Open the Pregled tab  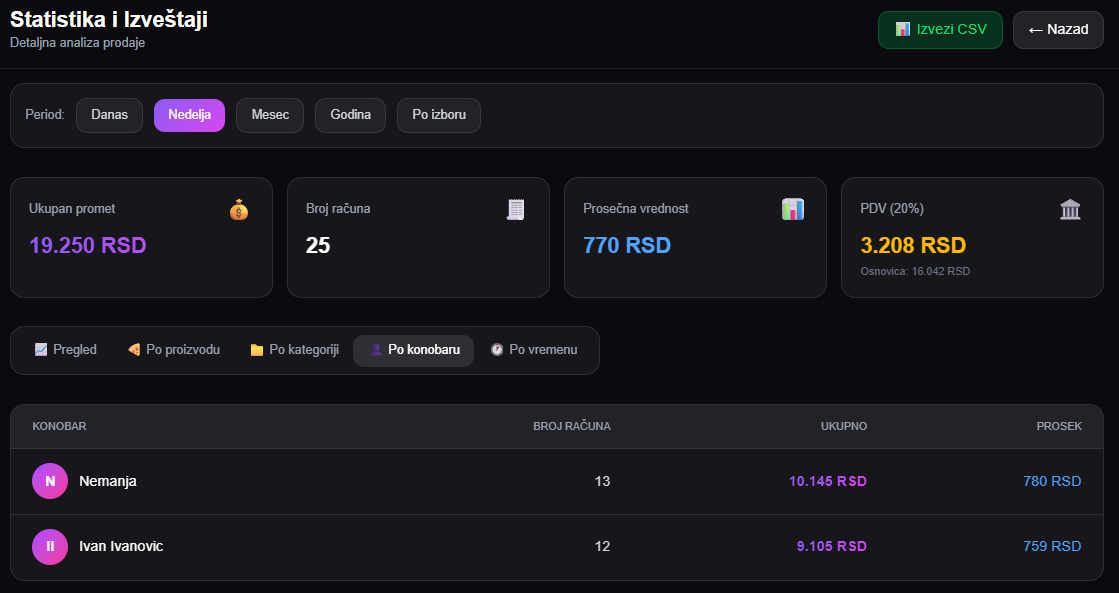coord(66,350)
